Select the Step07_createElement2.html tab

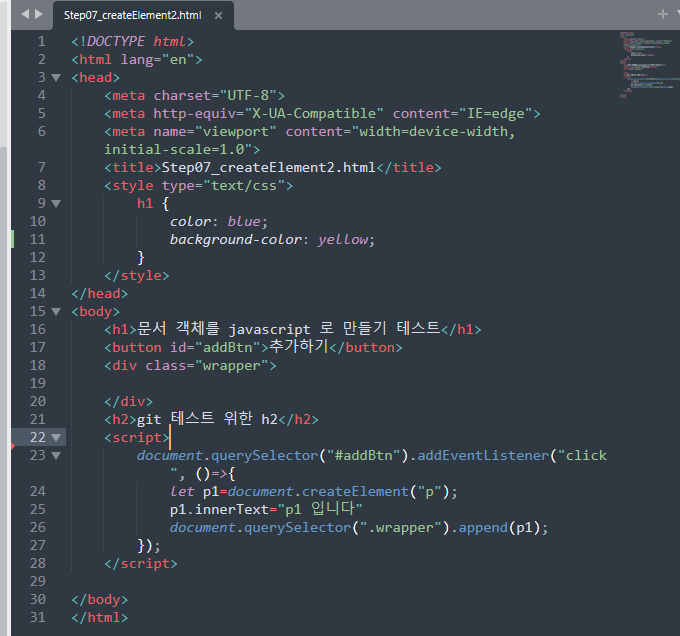click(x=133, y=16)
